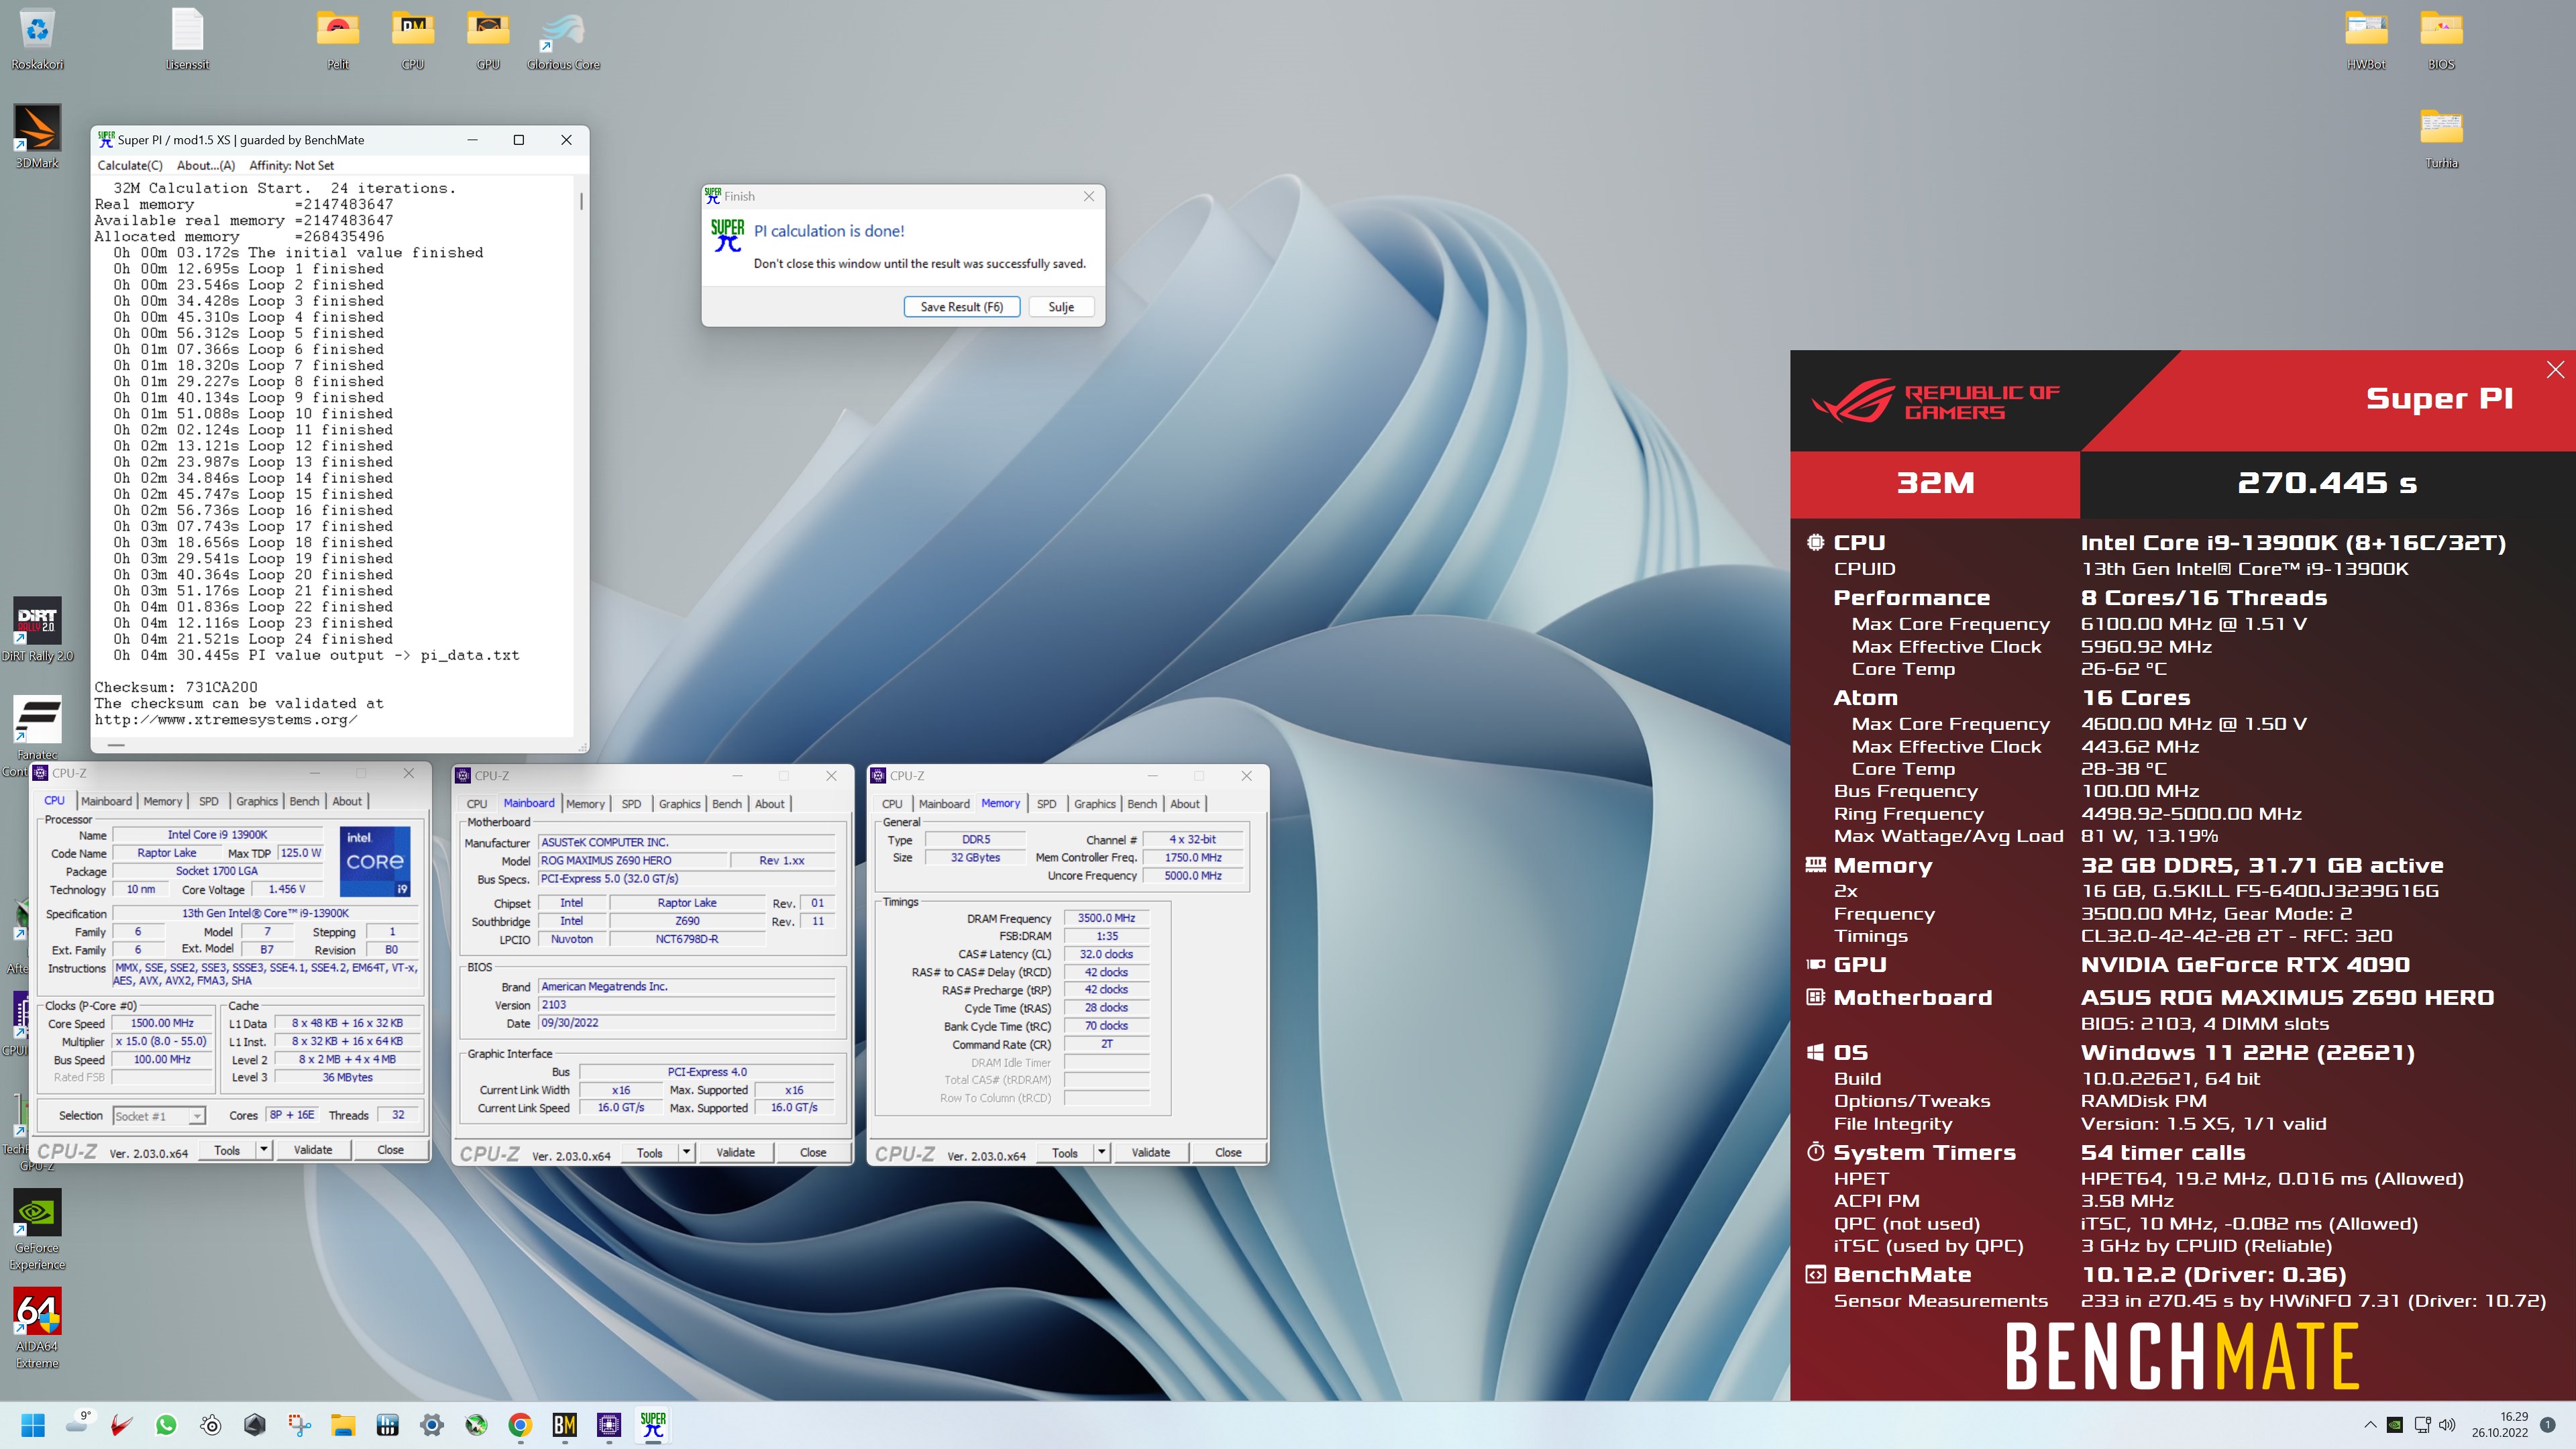Screen dimensions: 2576x1449
Task: Switch to About tab in Mainboard CPU-Z window
Action: click(769, 804)
